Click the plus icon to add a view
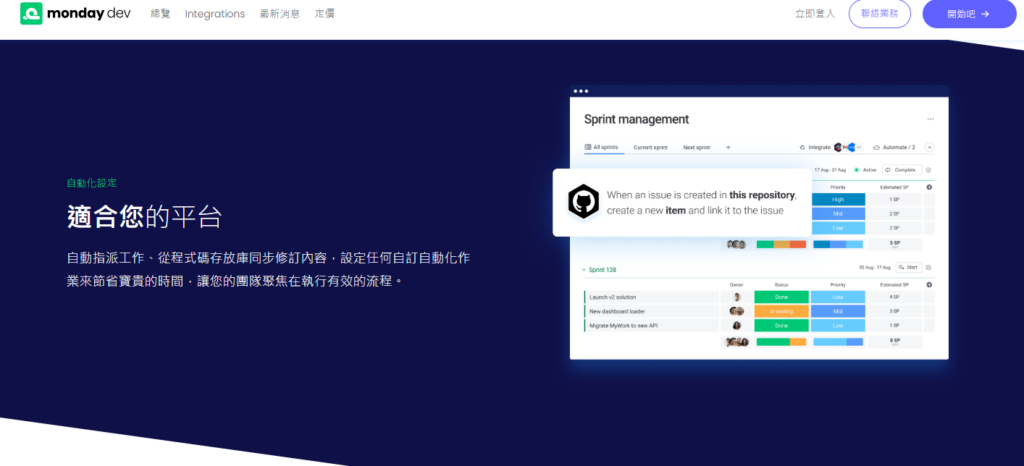 tap(728, 148)
